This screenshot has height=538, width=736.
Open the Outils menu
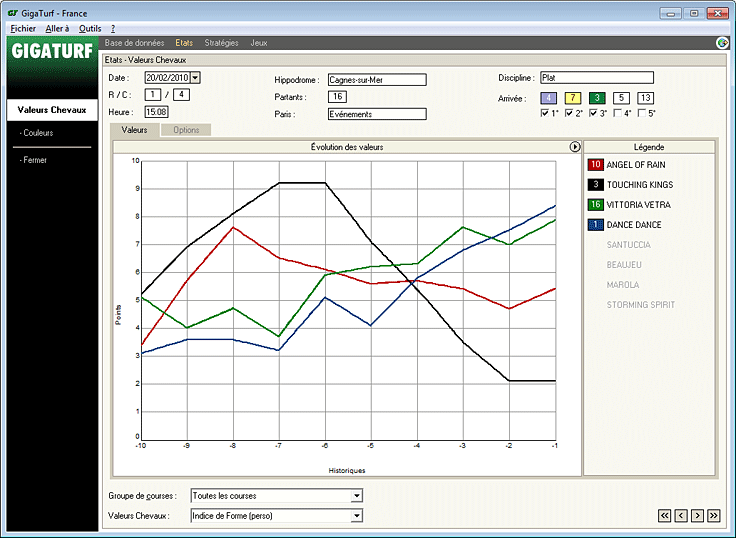(x=90, y=29)
